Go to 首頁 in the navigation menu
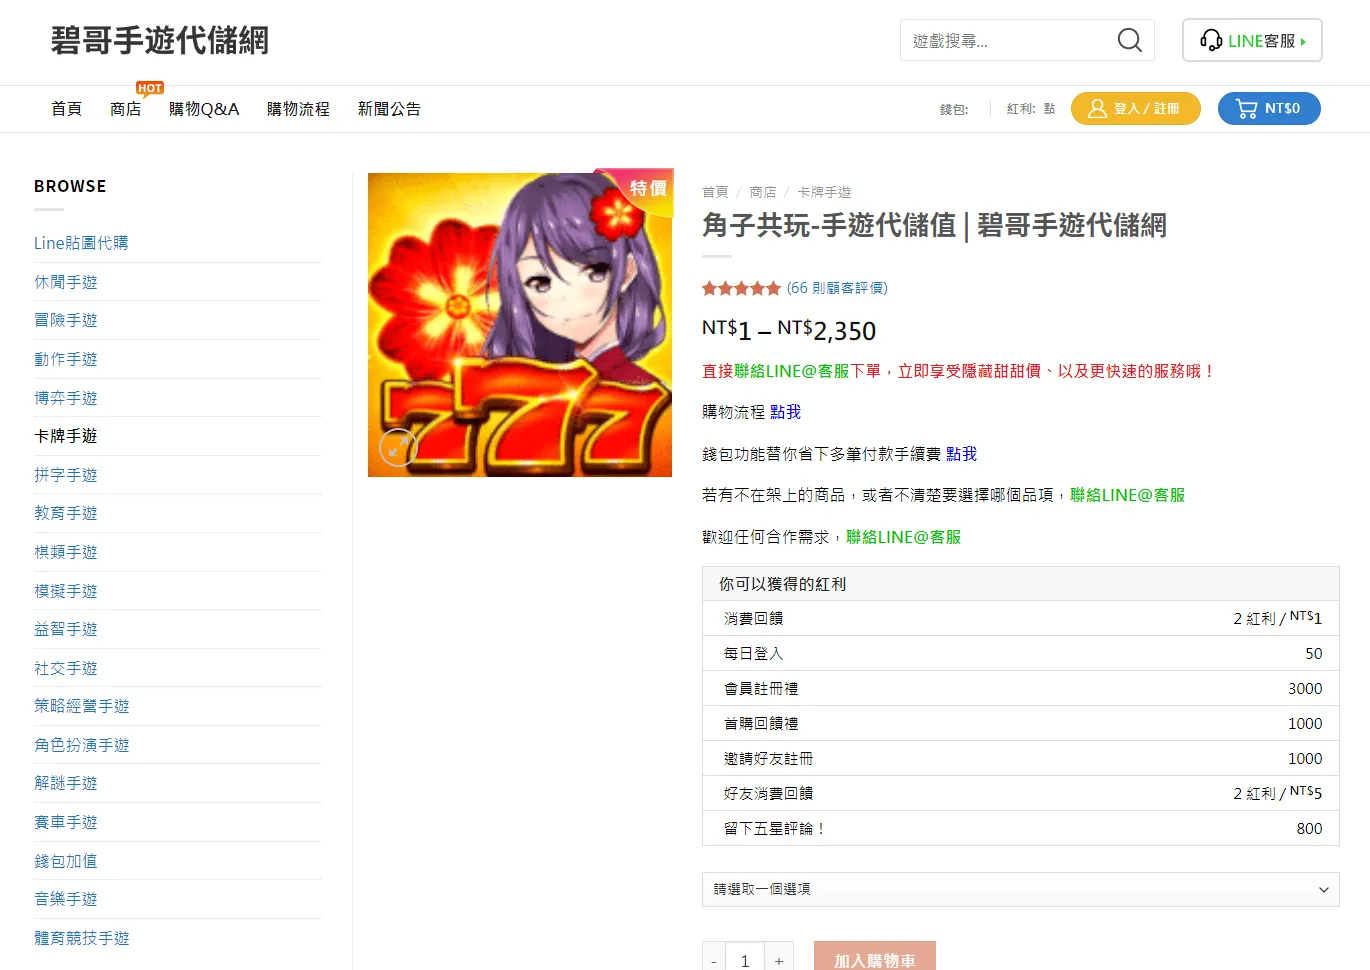This screenshot has width=1370, height=970. click(x=66, y=109)
